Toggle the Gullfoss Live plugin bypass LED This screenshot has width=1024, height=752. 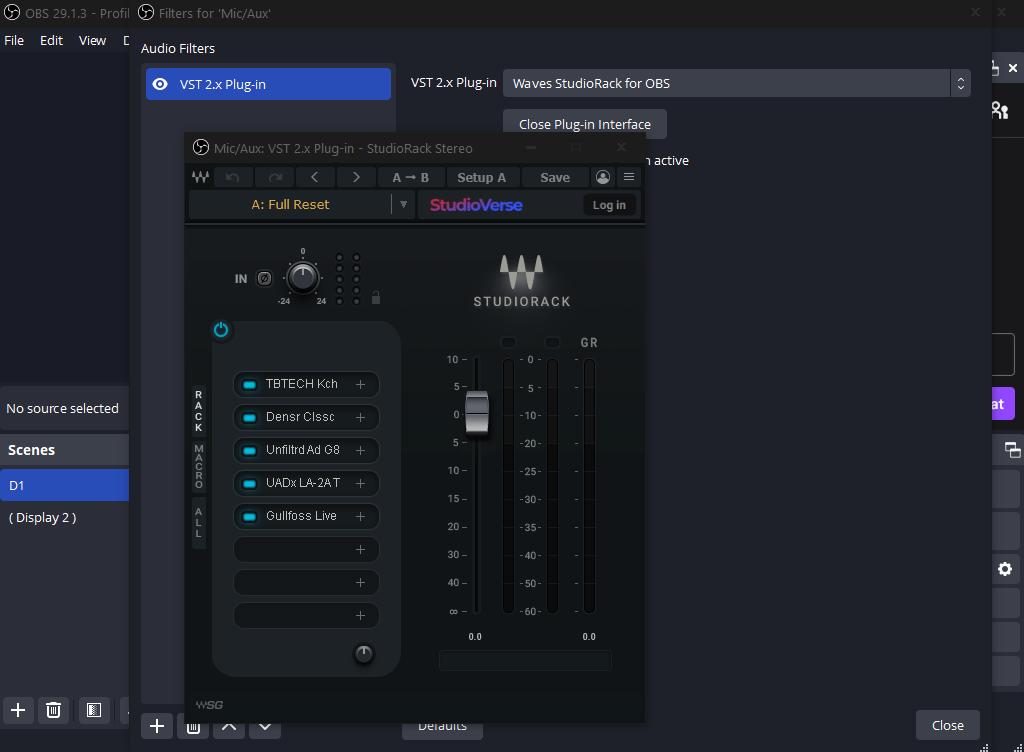click(250, 516)
